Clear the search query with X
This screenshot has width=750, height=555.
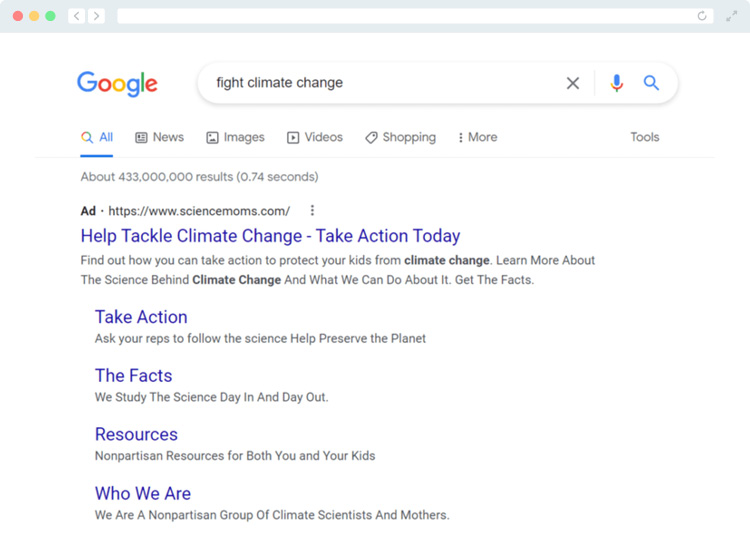point(573,83)
